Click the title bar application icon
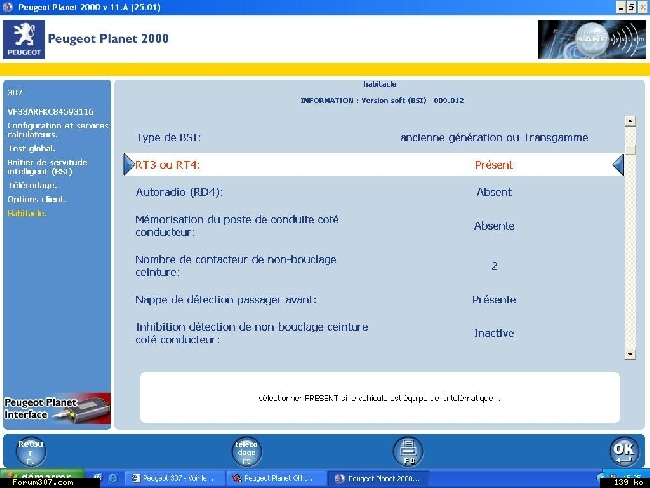Screen dimensions: 650x488 click(7, 7)
